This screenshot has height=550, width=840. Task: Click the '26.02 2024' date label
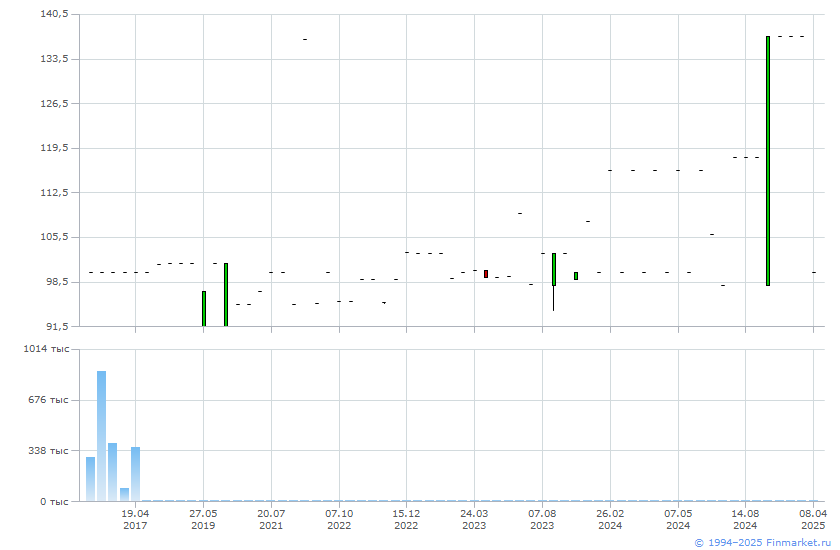point(610,519)
